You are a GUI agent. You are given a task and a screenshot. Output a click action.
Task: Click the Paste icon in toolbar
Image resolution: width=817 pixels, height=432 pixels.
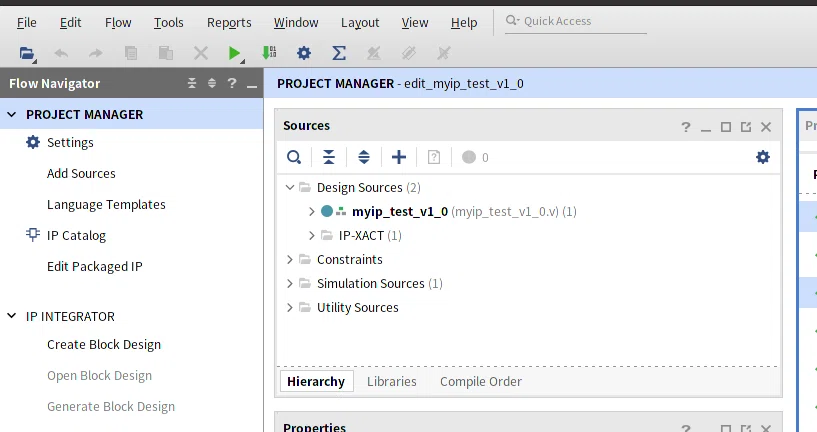(166, 53)
